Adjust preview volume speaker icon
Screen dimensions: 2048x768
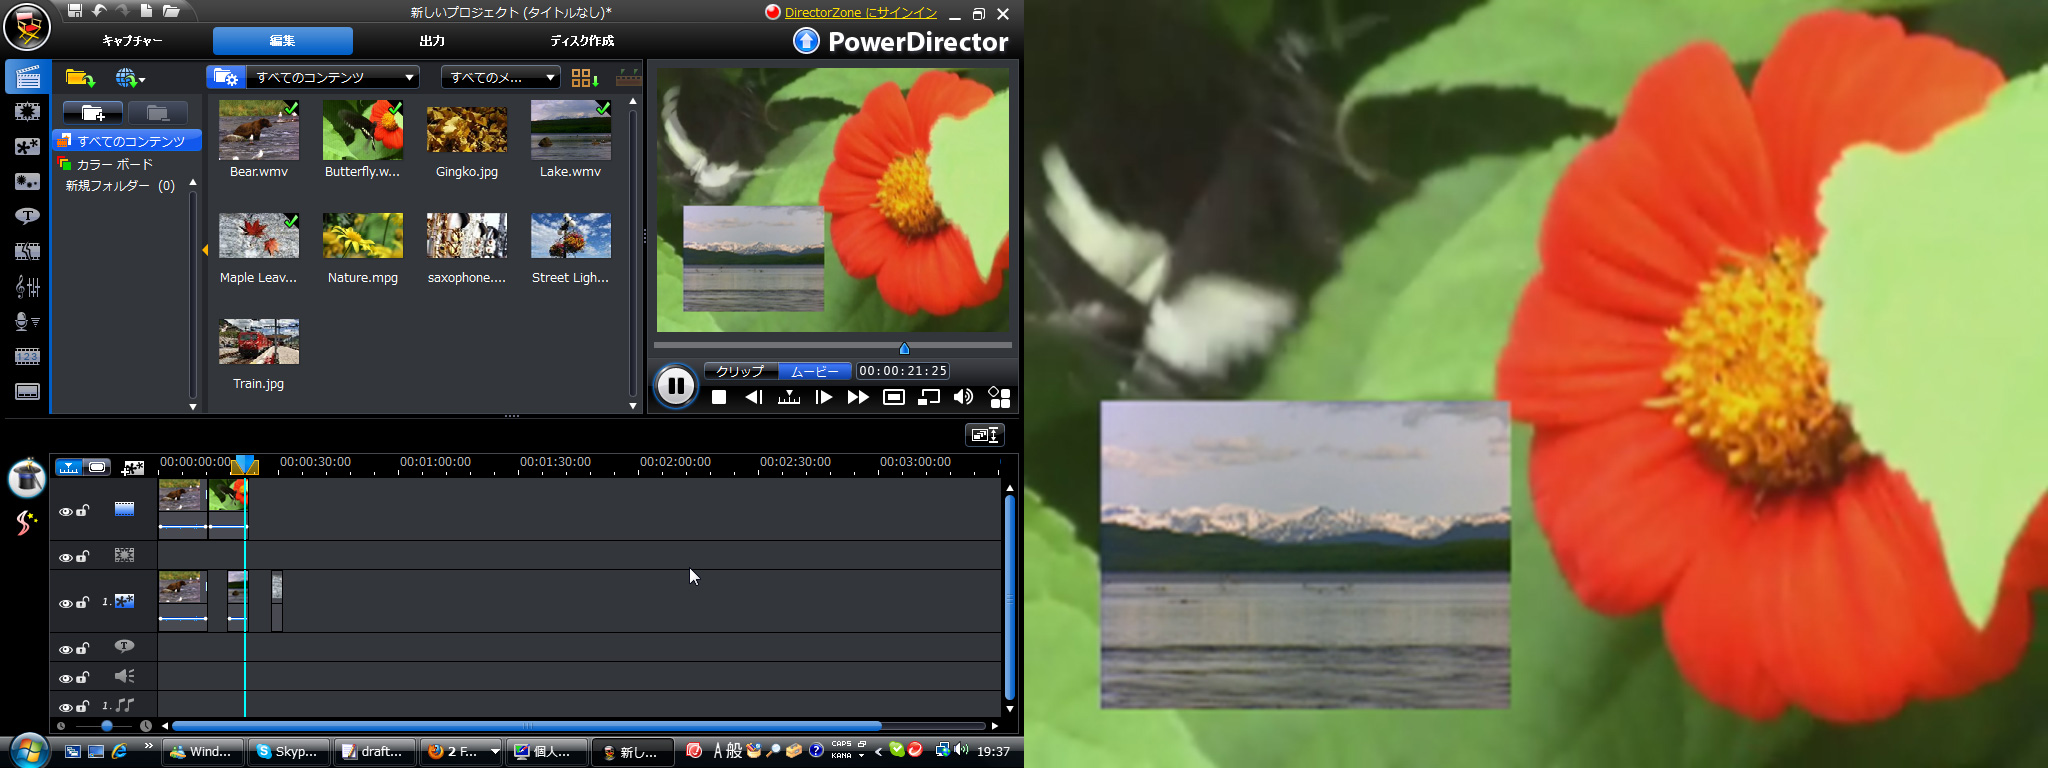click(963, 397)
